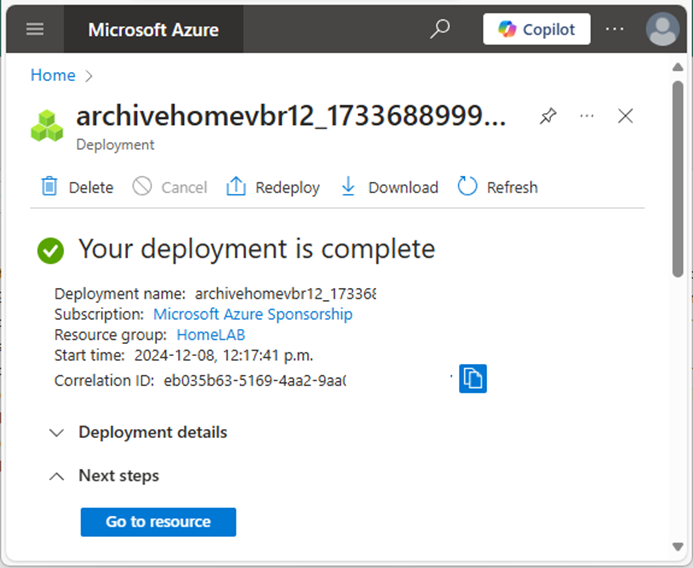The height and width of the screenshot is (568, 693).
Task: Click Go to resource button
Action: pyautogui.click(x=158, y=522)
